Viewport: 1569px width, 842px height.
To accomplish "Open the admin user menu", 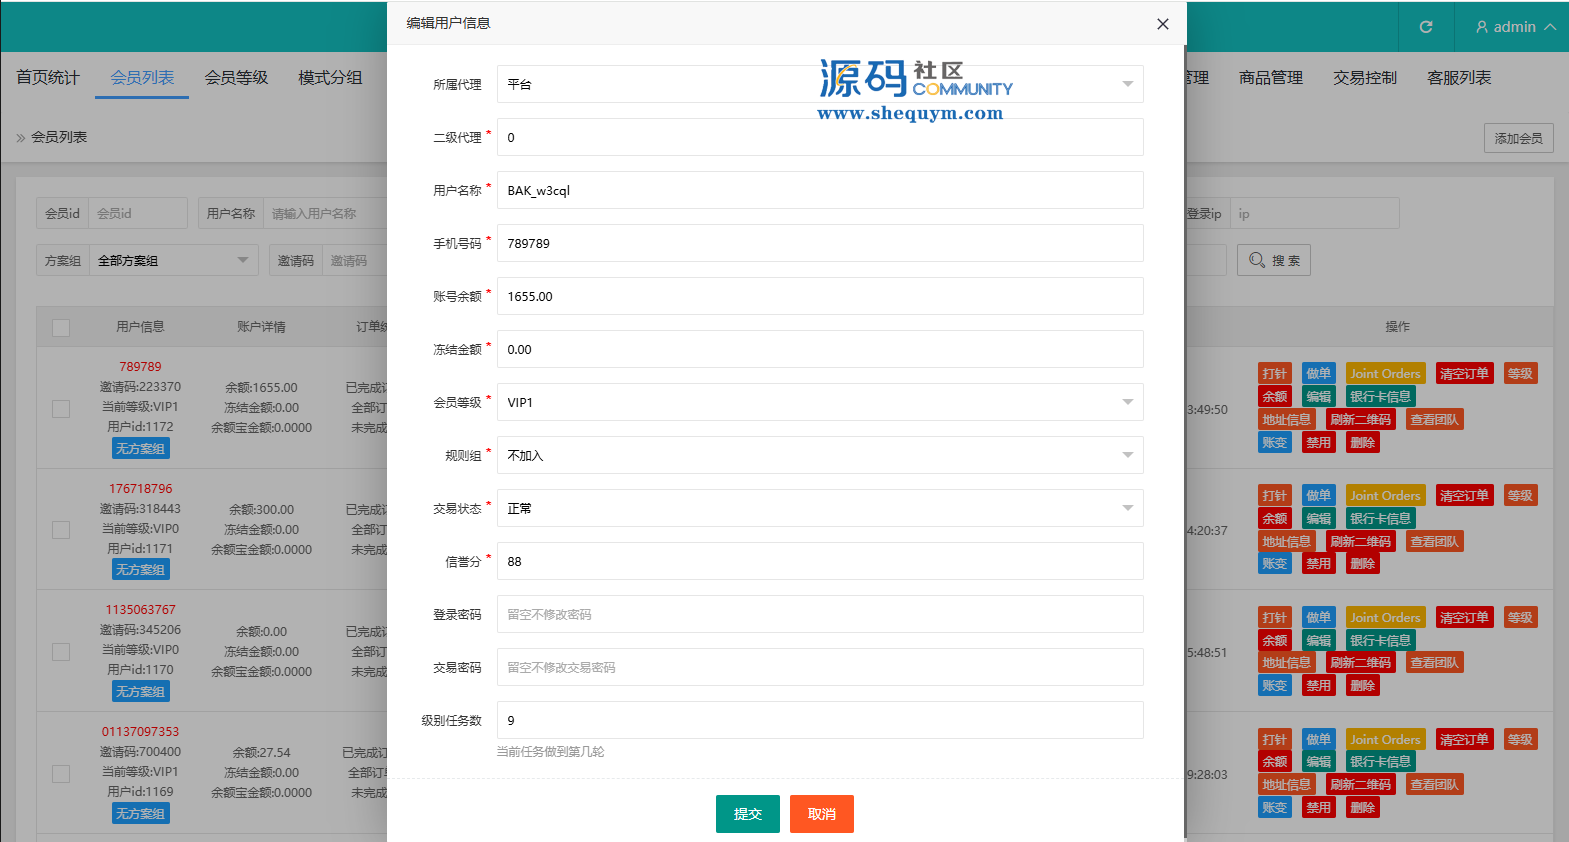I will coord(1515,27).
